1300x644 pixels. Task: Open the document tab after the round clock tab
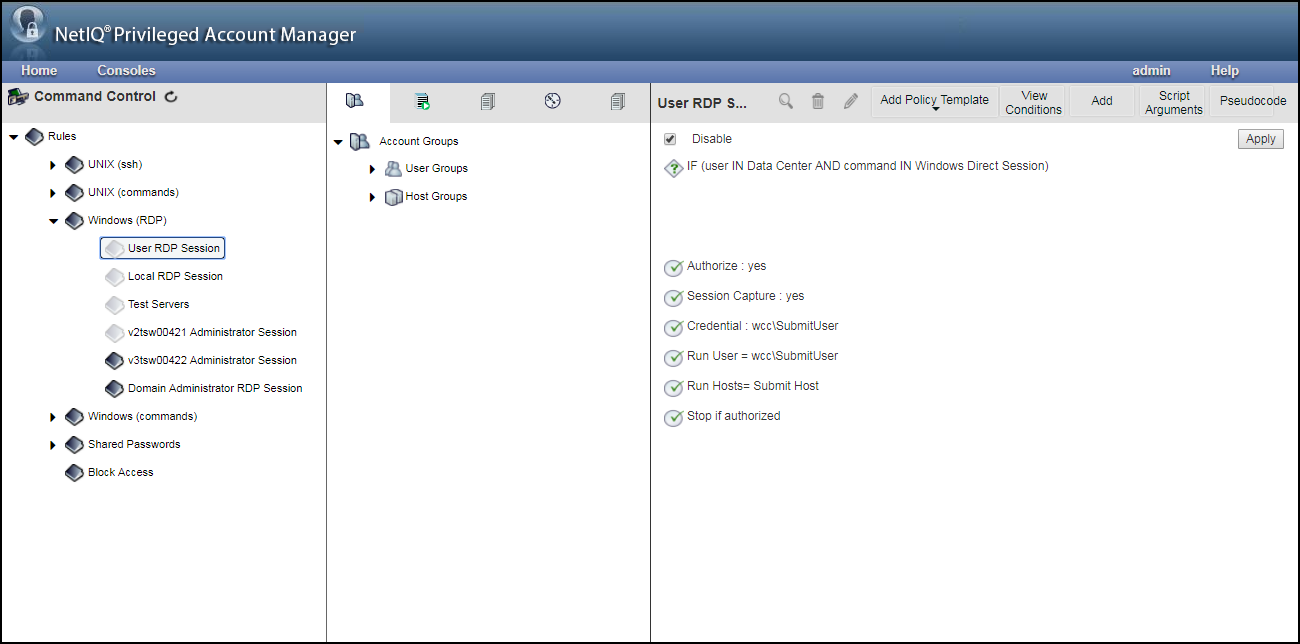(618, 100)
